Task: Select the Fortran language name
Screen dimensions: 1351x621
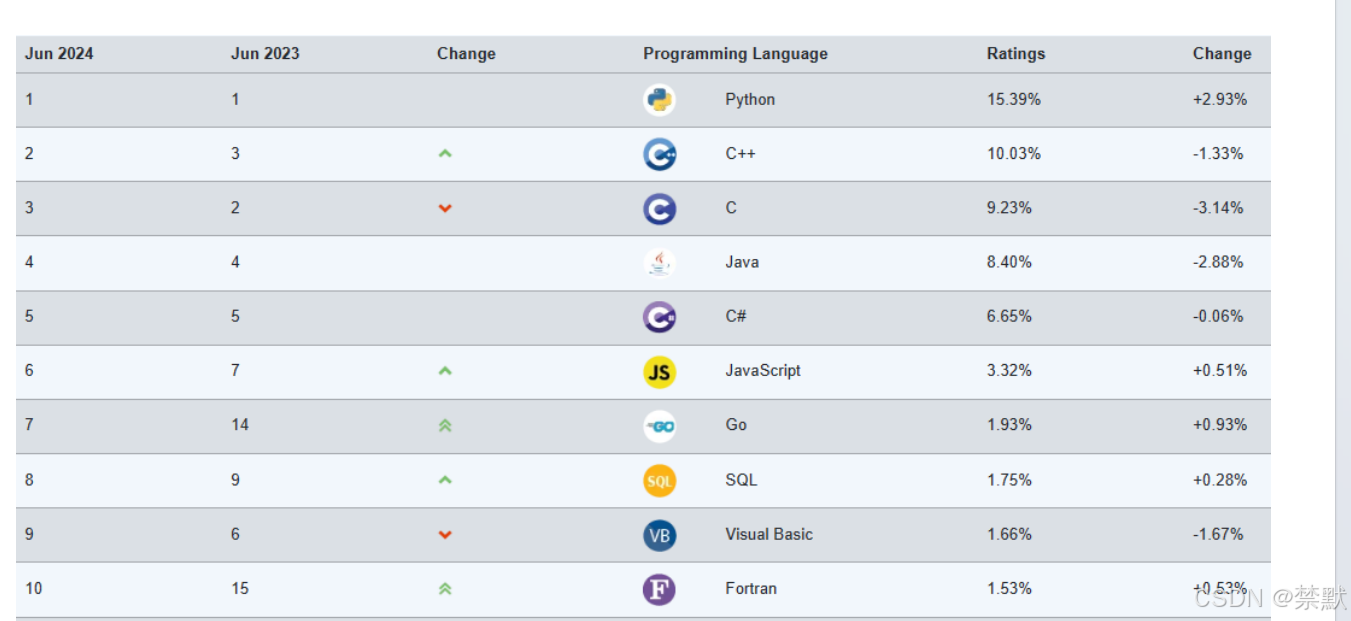Action: tap(751, 588)
